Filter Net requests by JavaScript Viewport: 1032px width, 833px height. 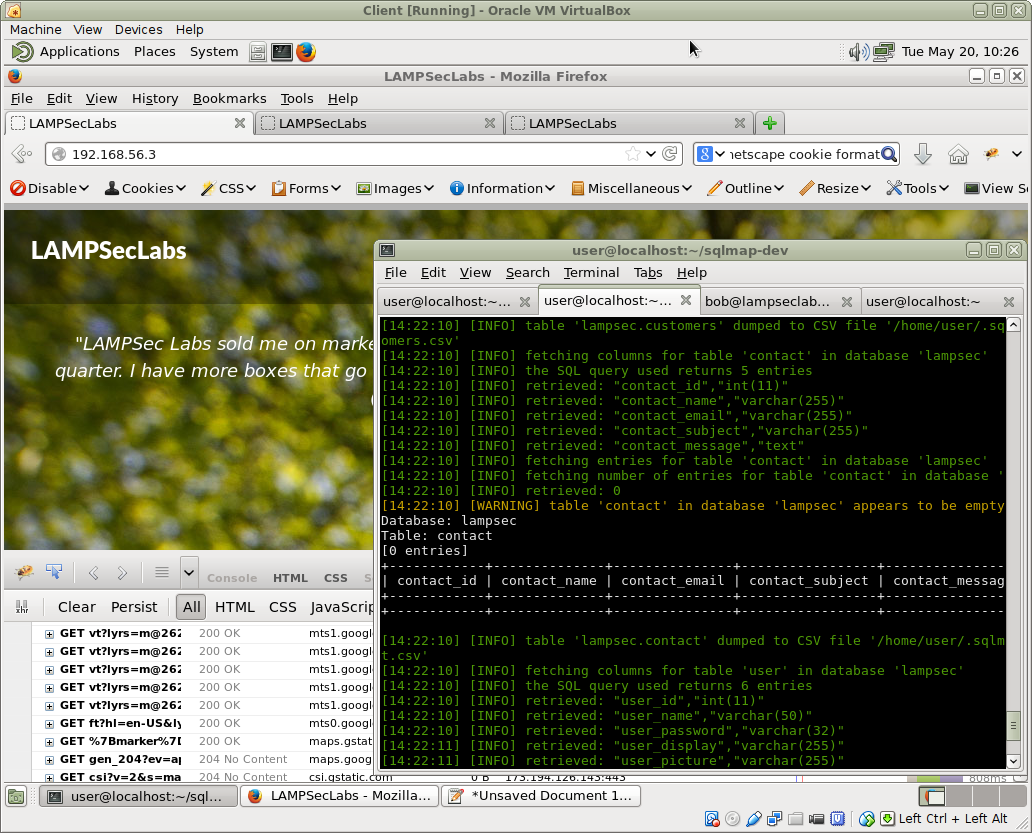(x=342, y=607)
